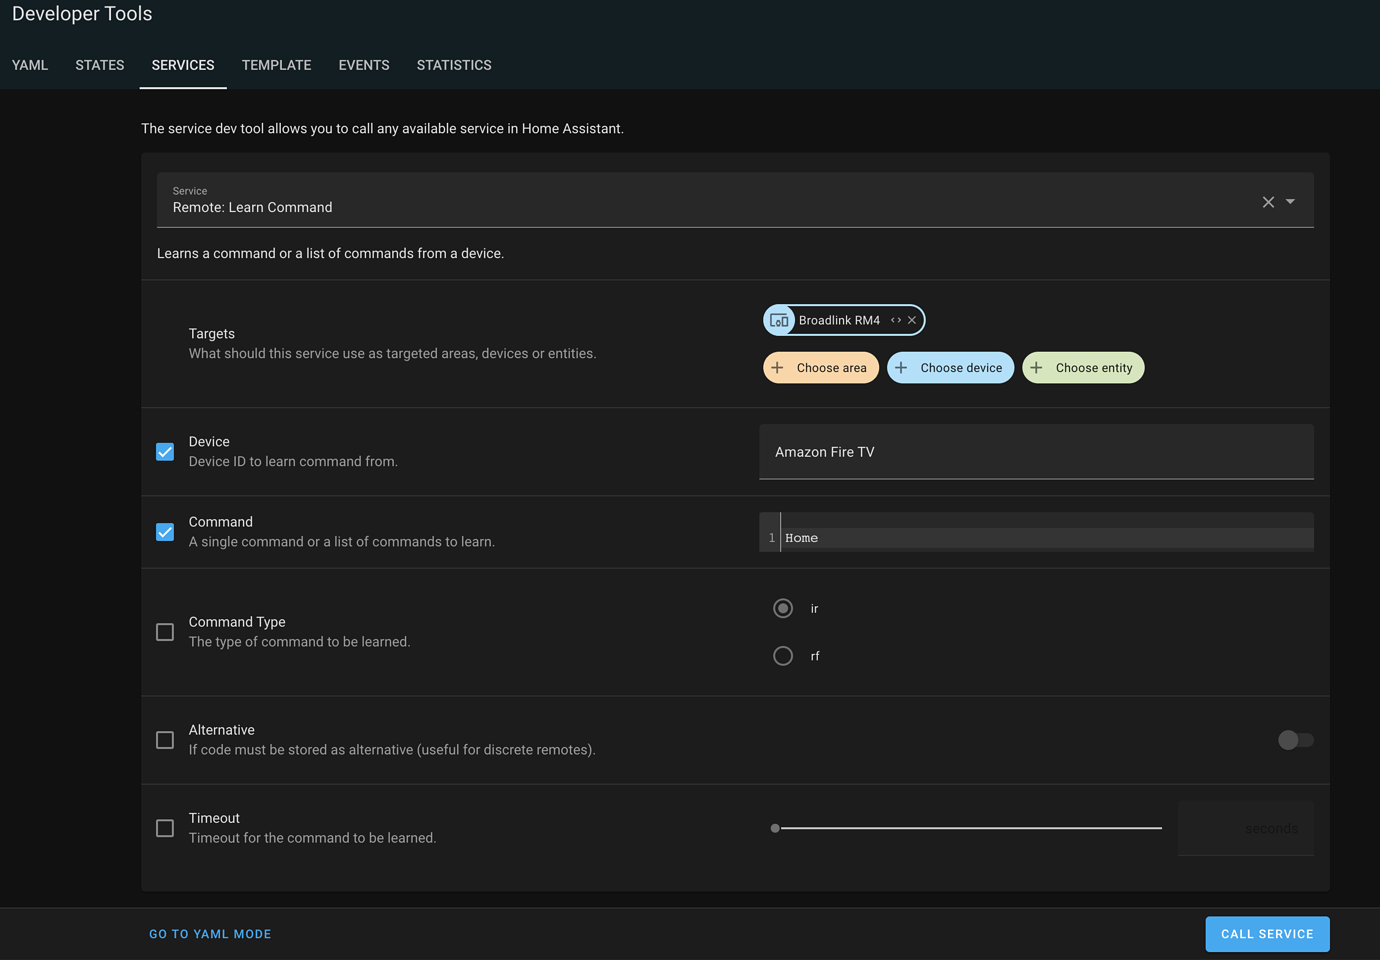Image resolution: width=1380 pixels, height=960 pixels.
Task: Click the plus icon on Choose area
Action: (778, 368)
